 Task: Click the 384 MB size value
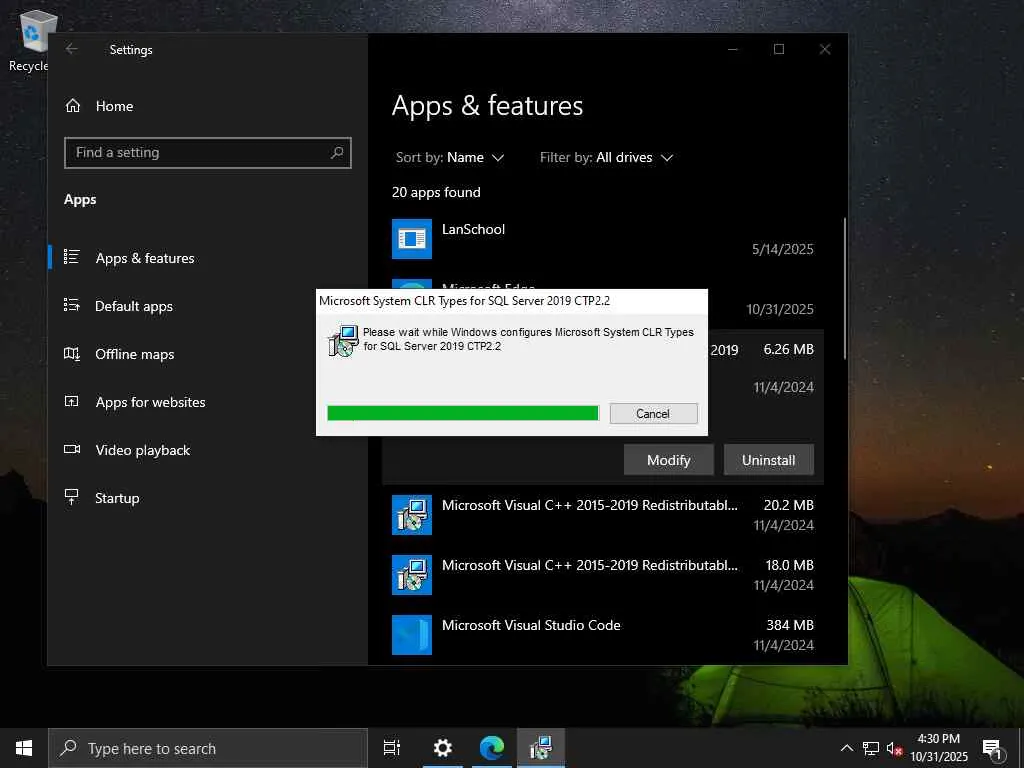pos(790,625)
